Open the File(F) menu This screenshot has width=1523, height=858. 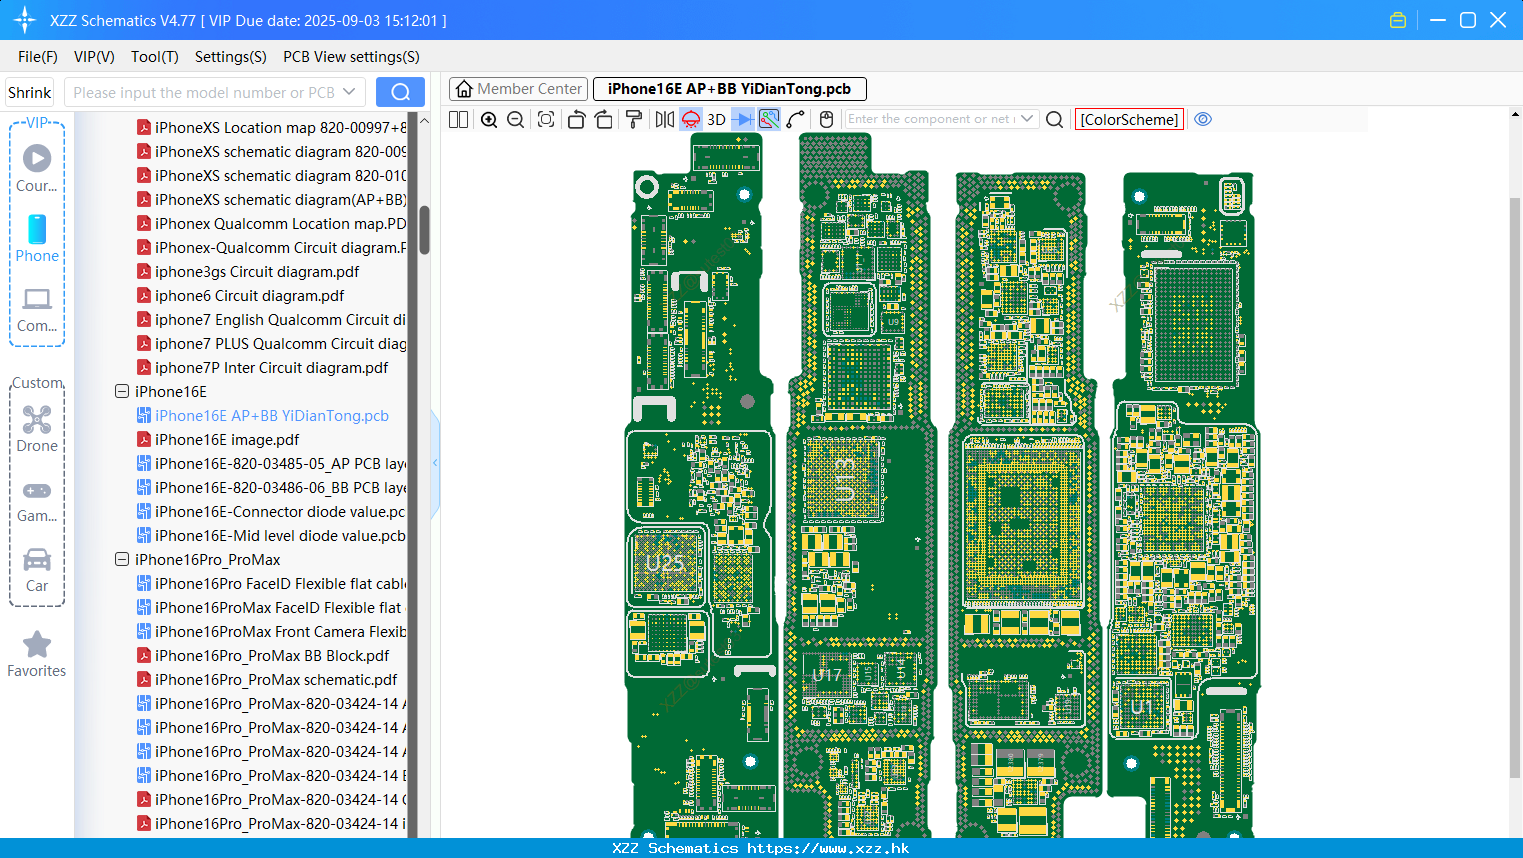(38, 57)
